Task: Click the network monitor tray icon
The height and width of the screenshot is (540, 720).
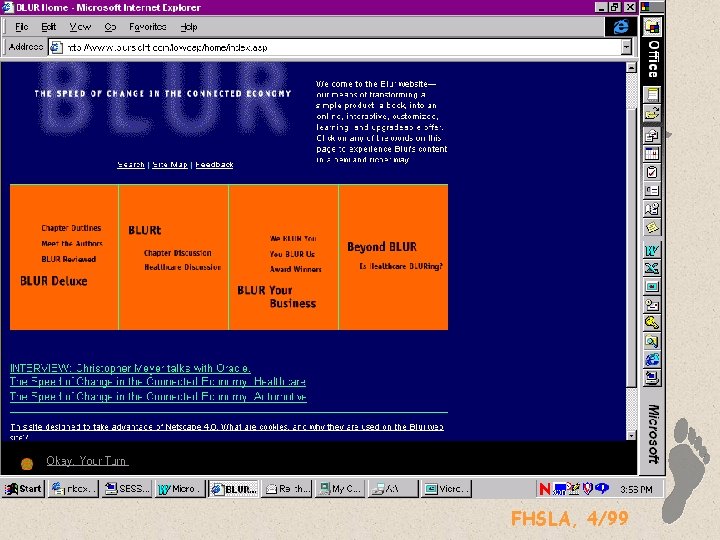Action: click(560, 489)
